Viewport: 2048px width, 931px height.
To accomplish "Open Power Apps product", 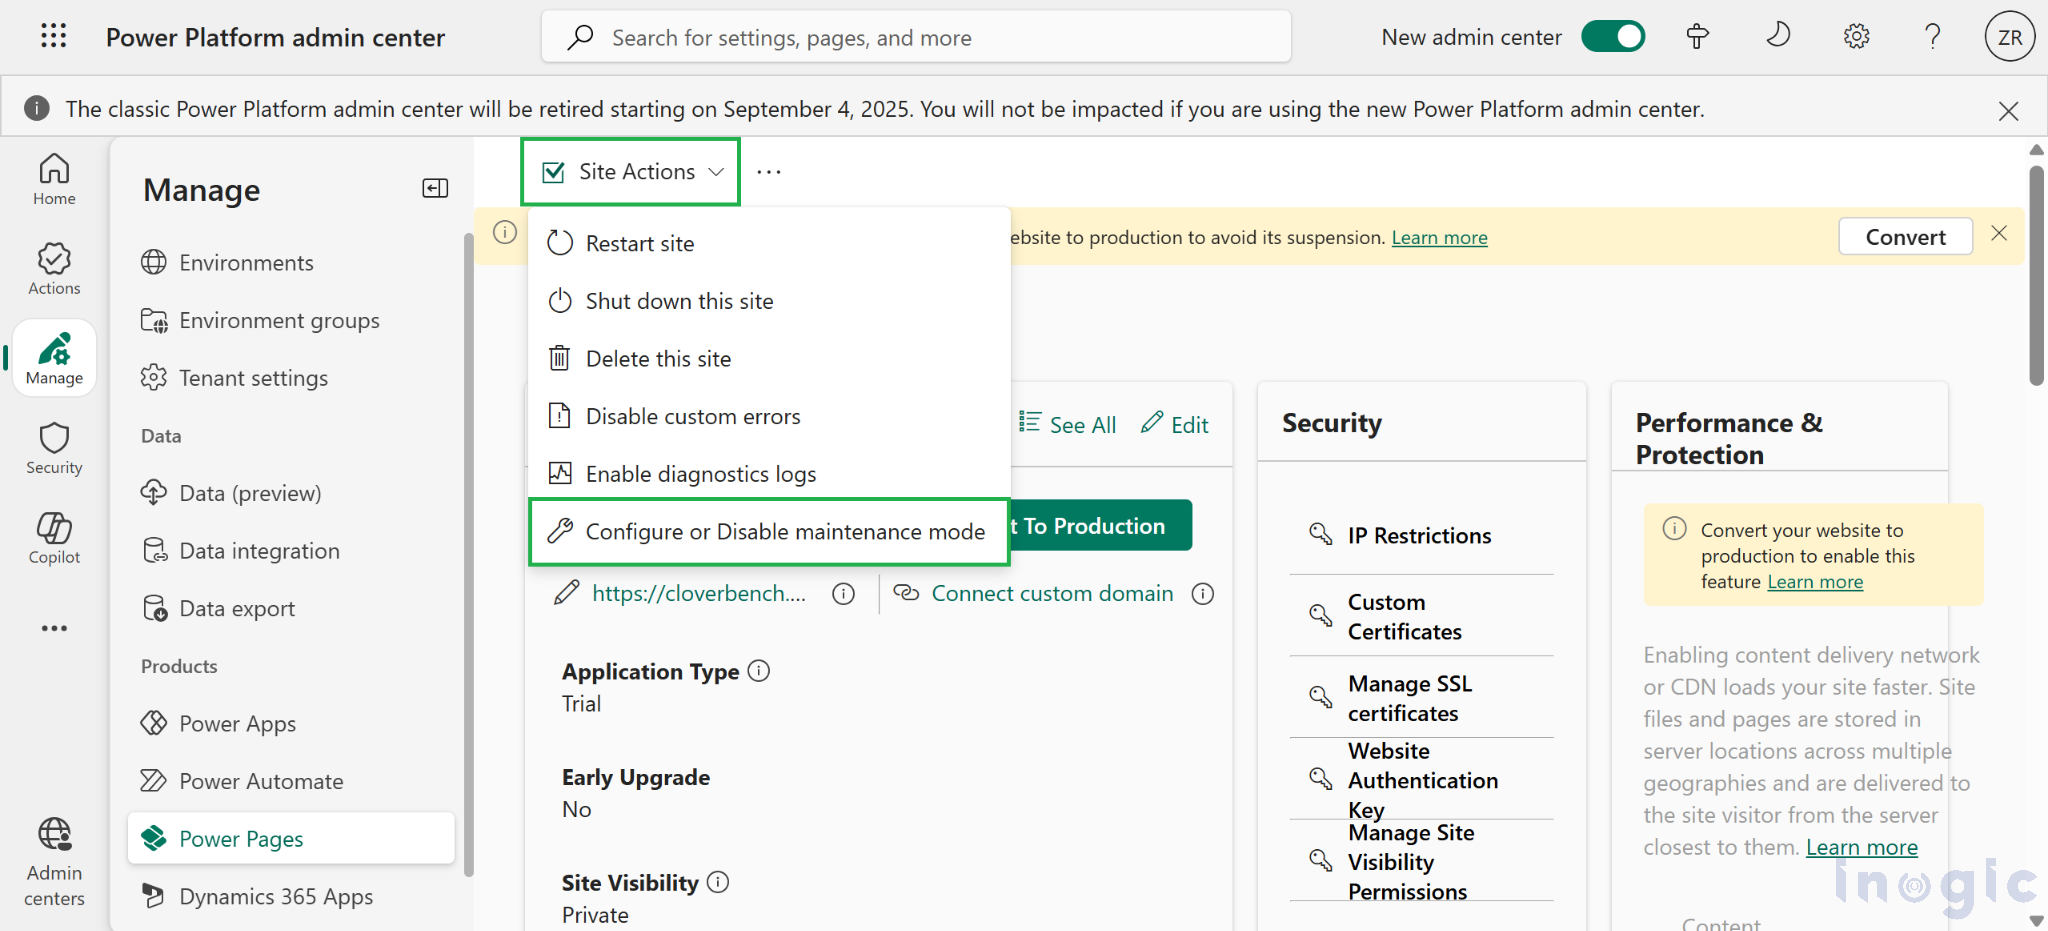I will click(290, 723).
